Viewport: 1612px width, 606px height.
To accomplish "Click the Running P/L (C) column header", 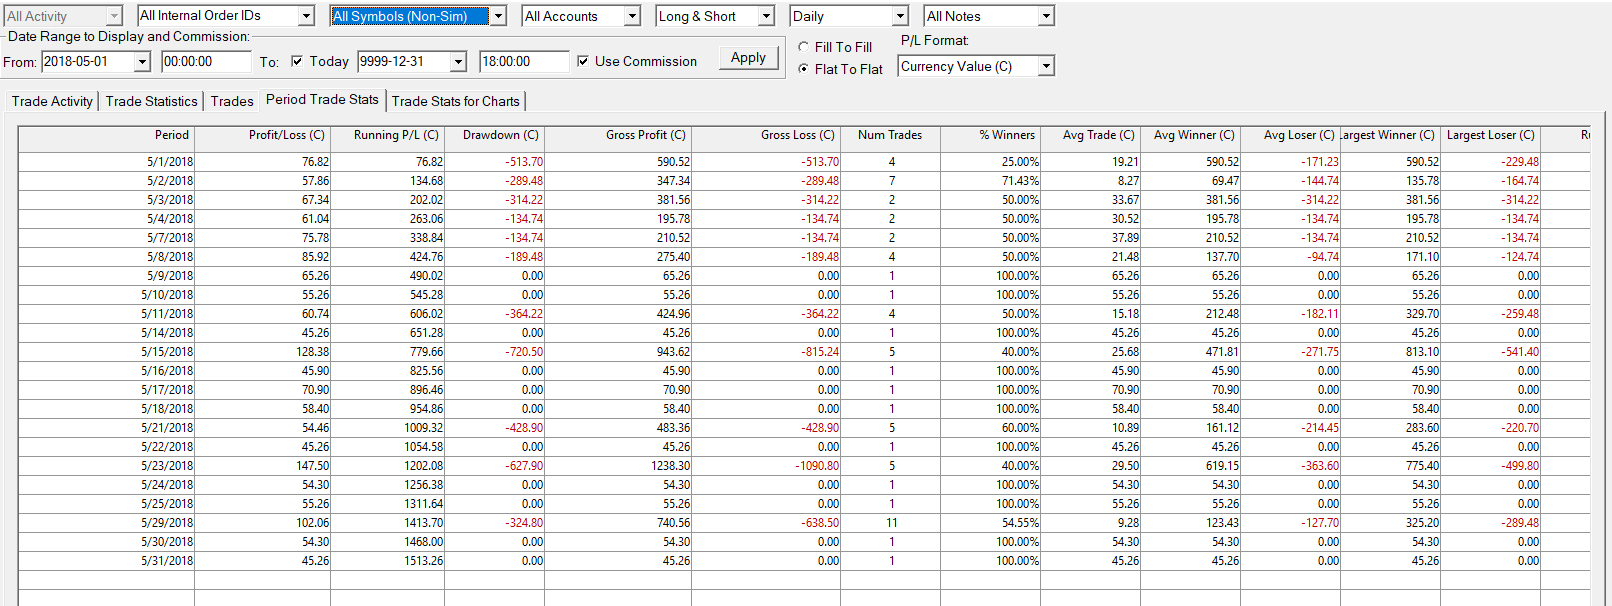I will click(x=387, y=136).
